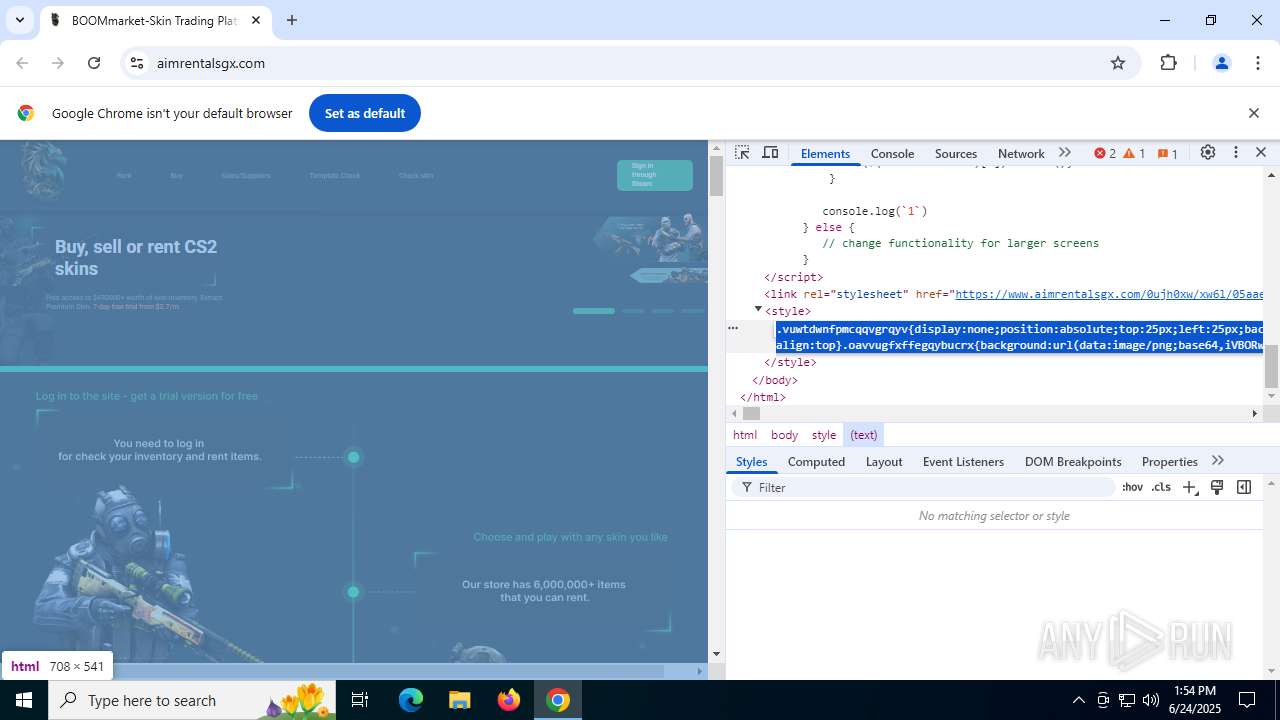Switch to the Console tab
Viewport: 1280px width, 720px height.
892,153
